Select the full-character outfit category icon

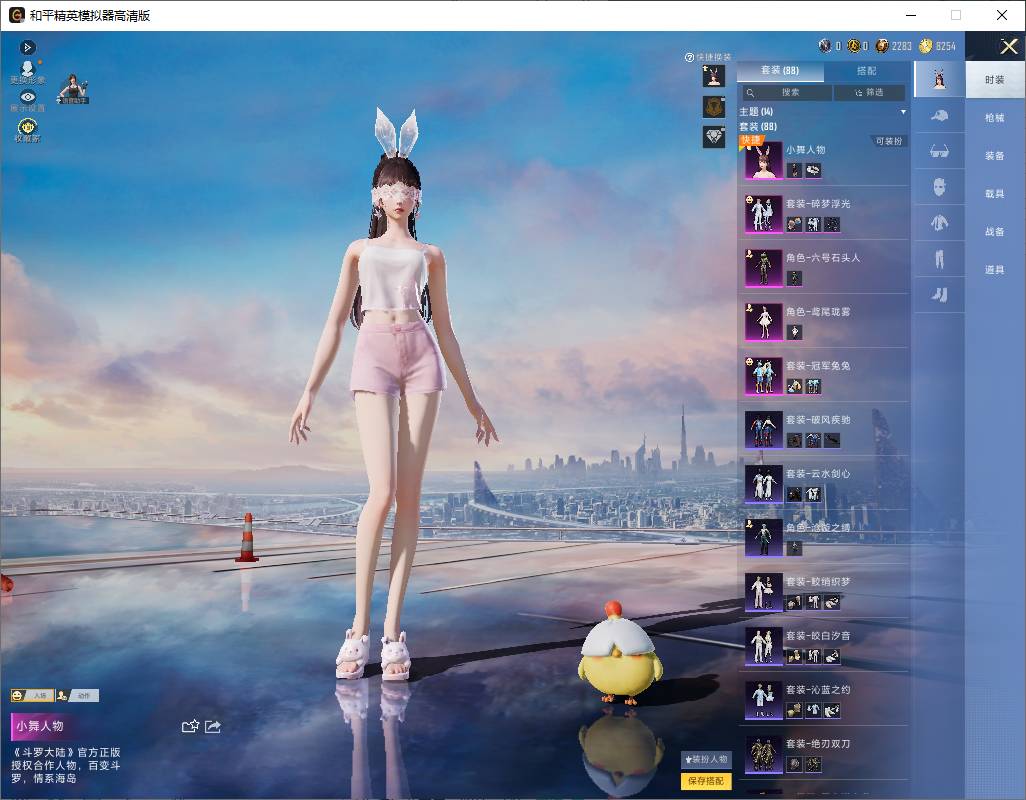click(940, 79)
